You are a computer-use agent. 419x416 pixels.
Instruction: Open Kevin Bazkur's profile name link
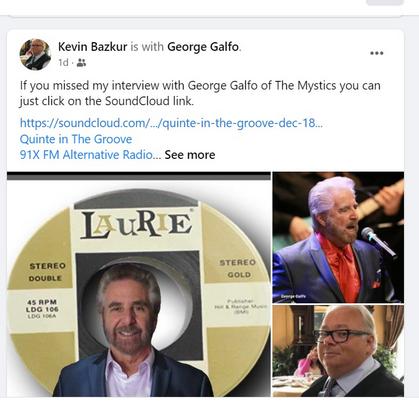pyautogui.click(x=92, y=47)
